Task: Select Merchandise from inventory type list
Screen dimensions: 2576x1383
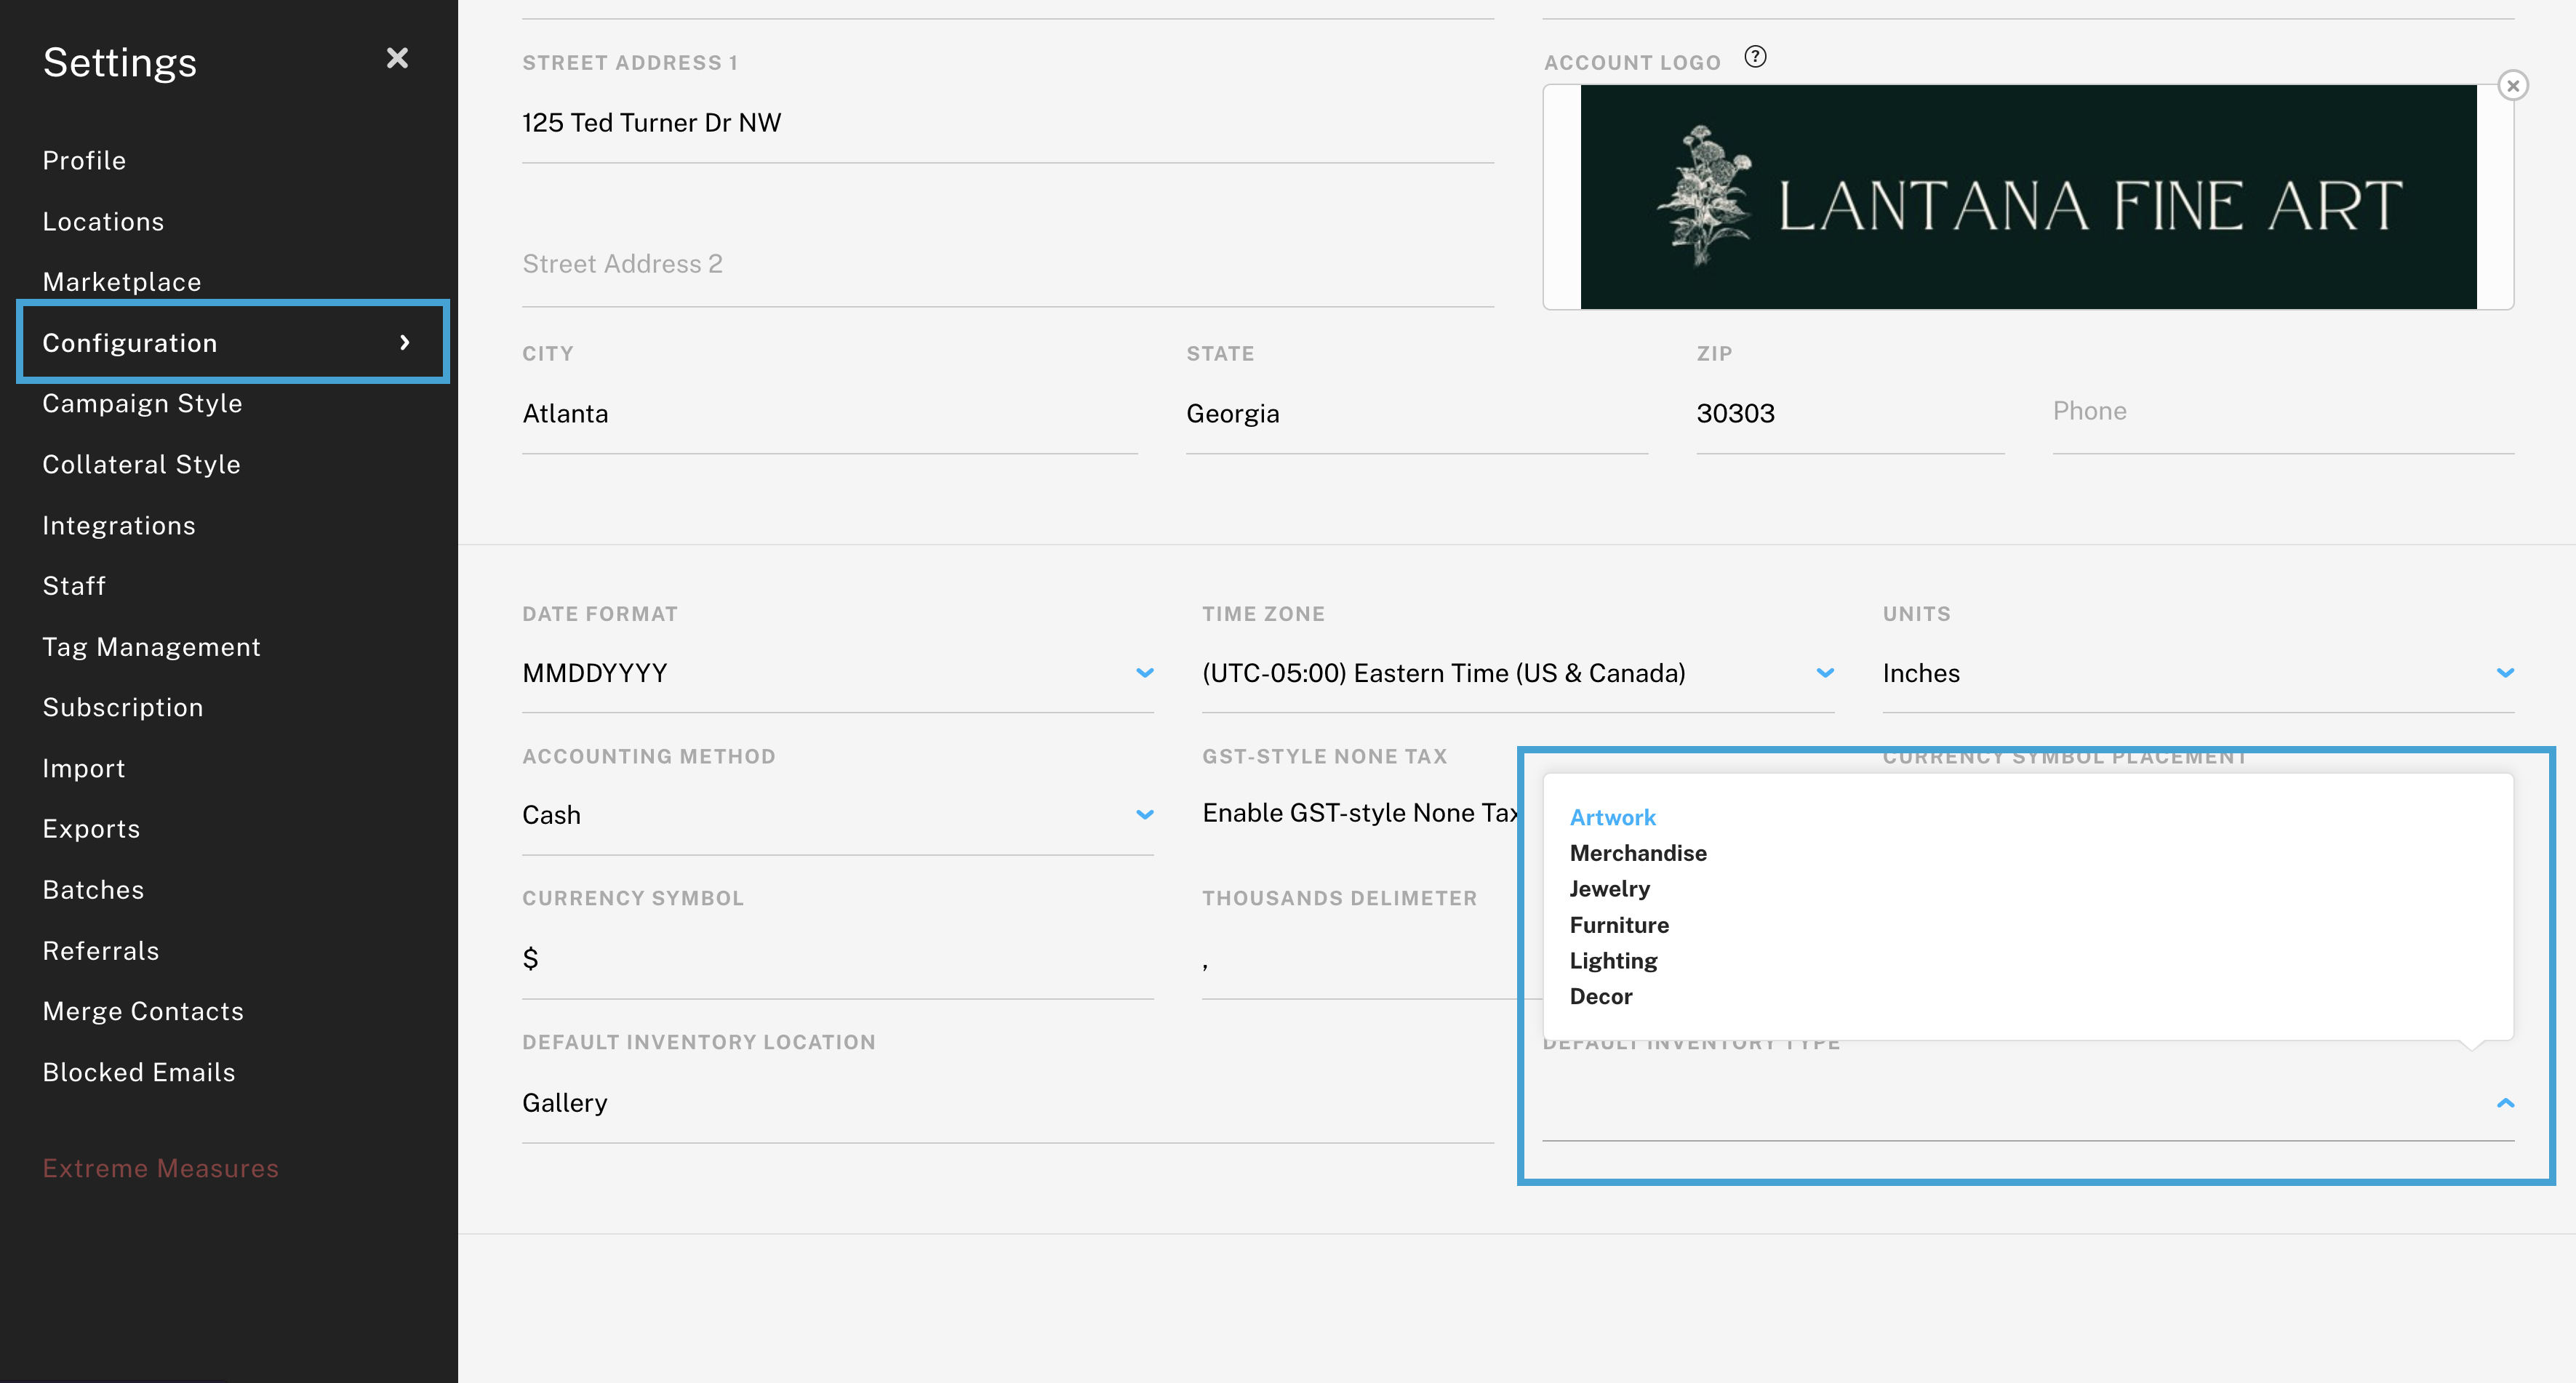Action: tap(1638, 853)
